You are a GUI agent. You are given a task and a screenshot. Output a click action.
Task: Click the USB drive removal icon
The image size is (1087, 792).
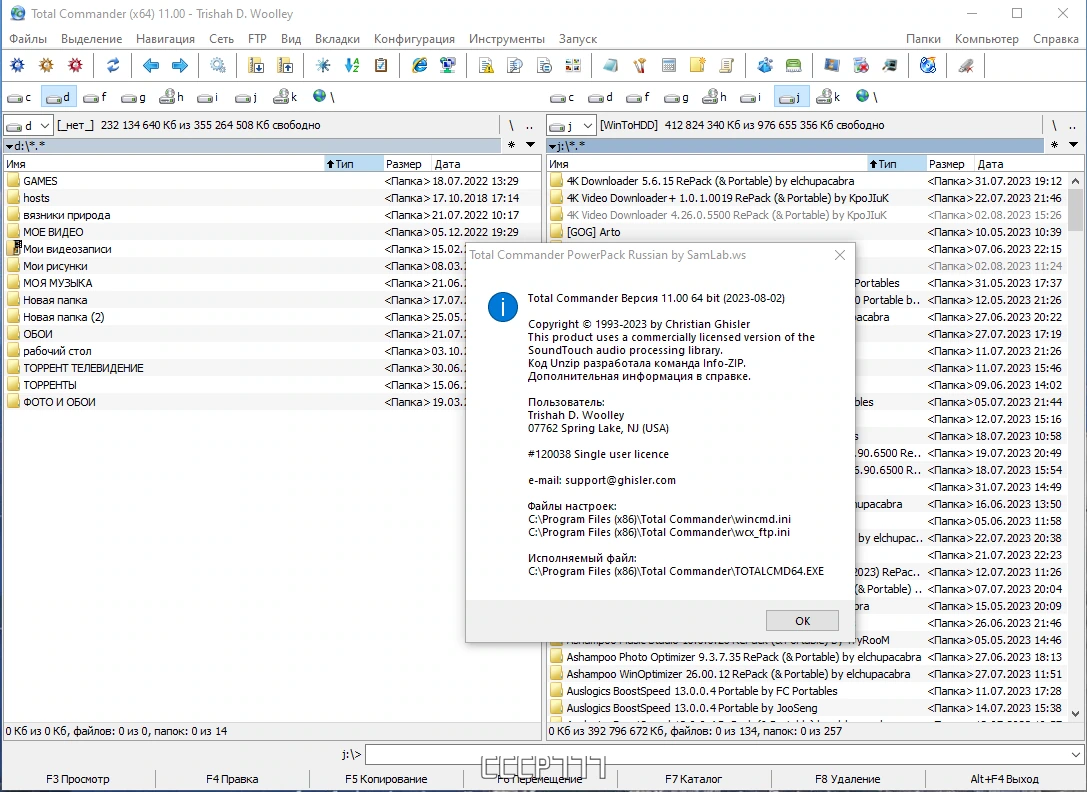(966, 66)
